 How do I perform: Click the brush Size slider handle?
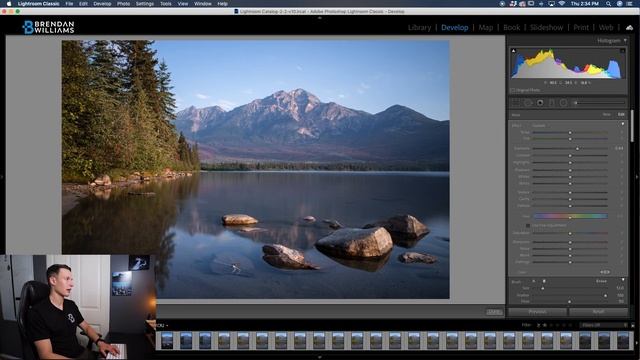[x=542, y=288]
